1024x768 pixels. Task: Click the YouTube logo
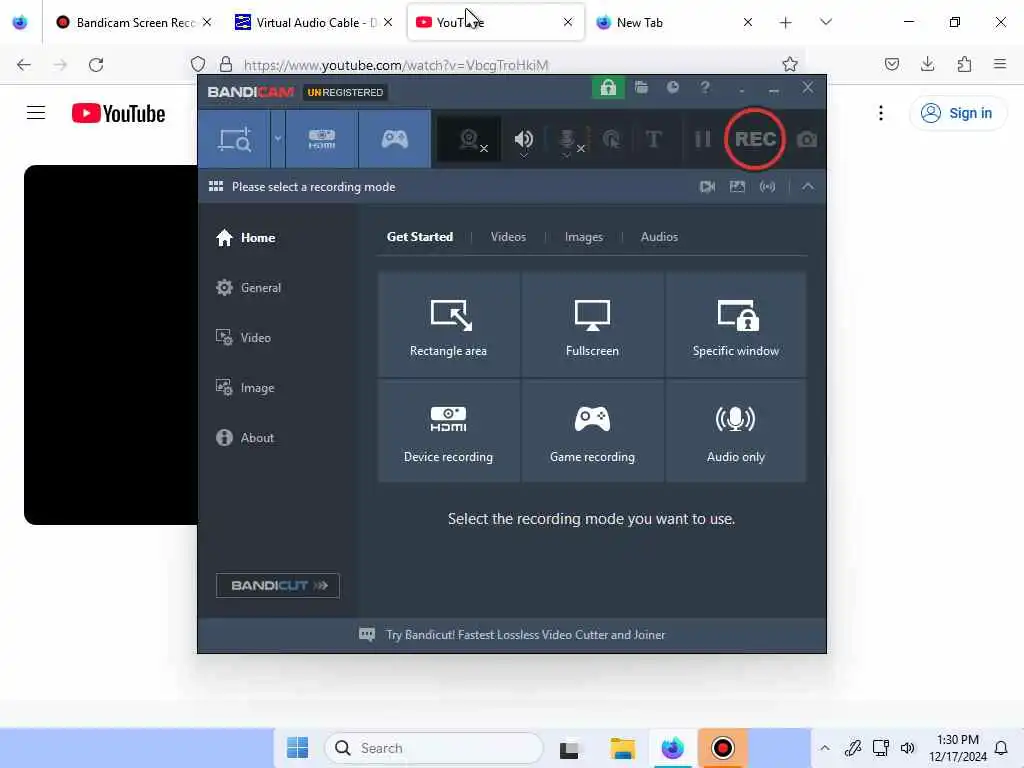click(118, 113)
